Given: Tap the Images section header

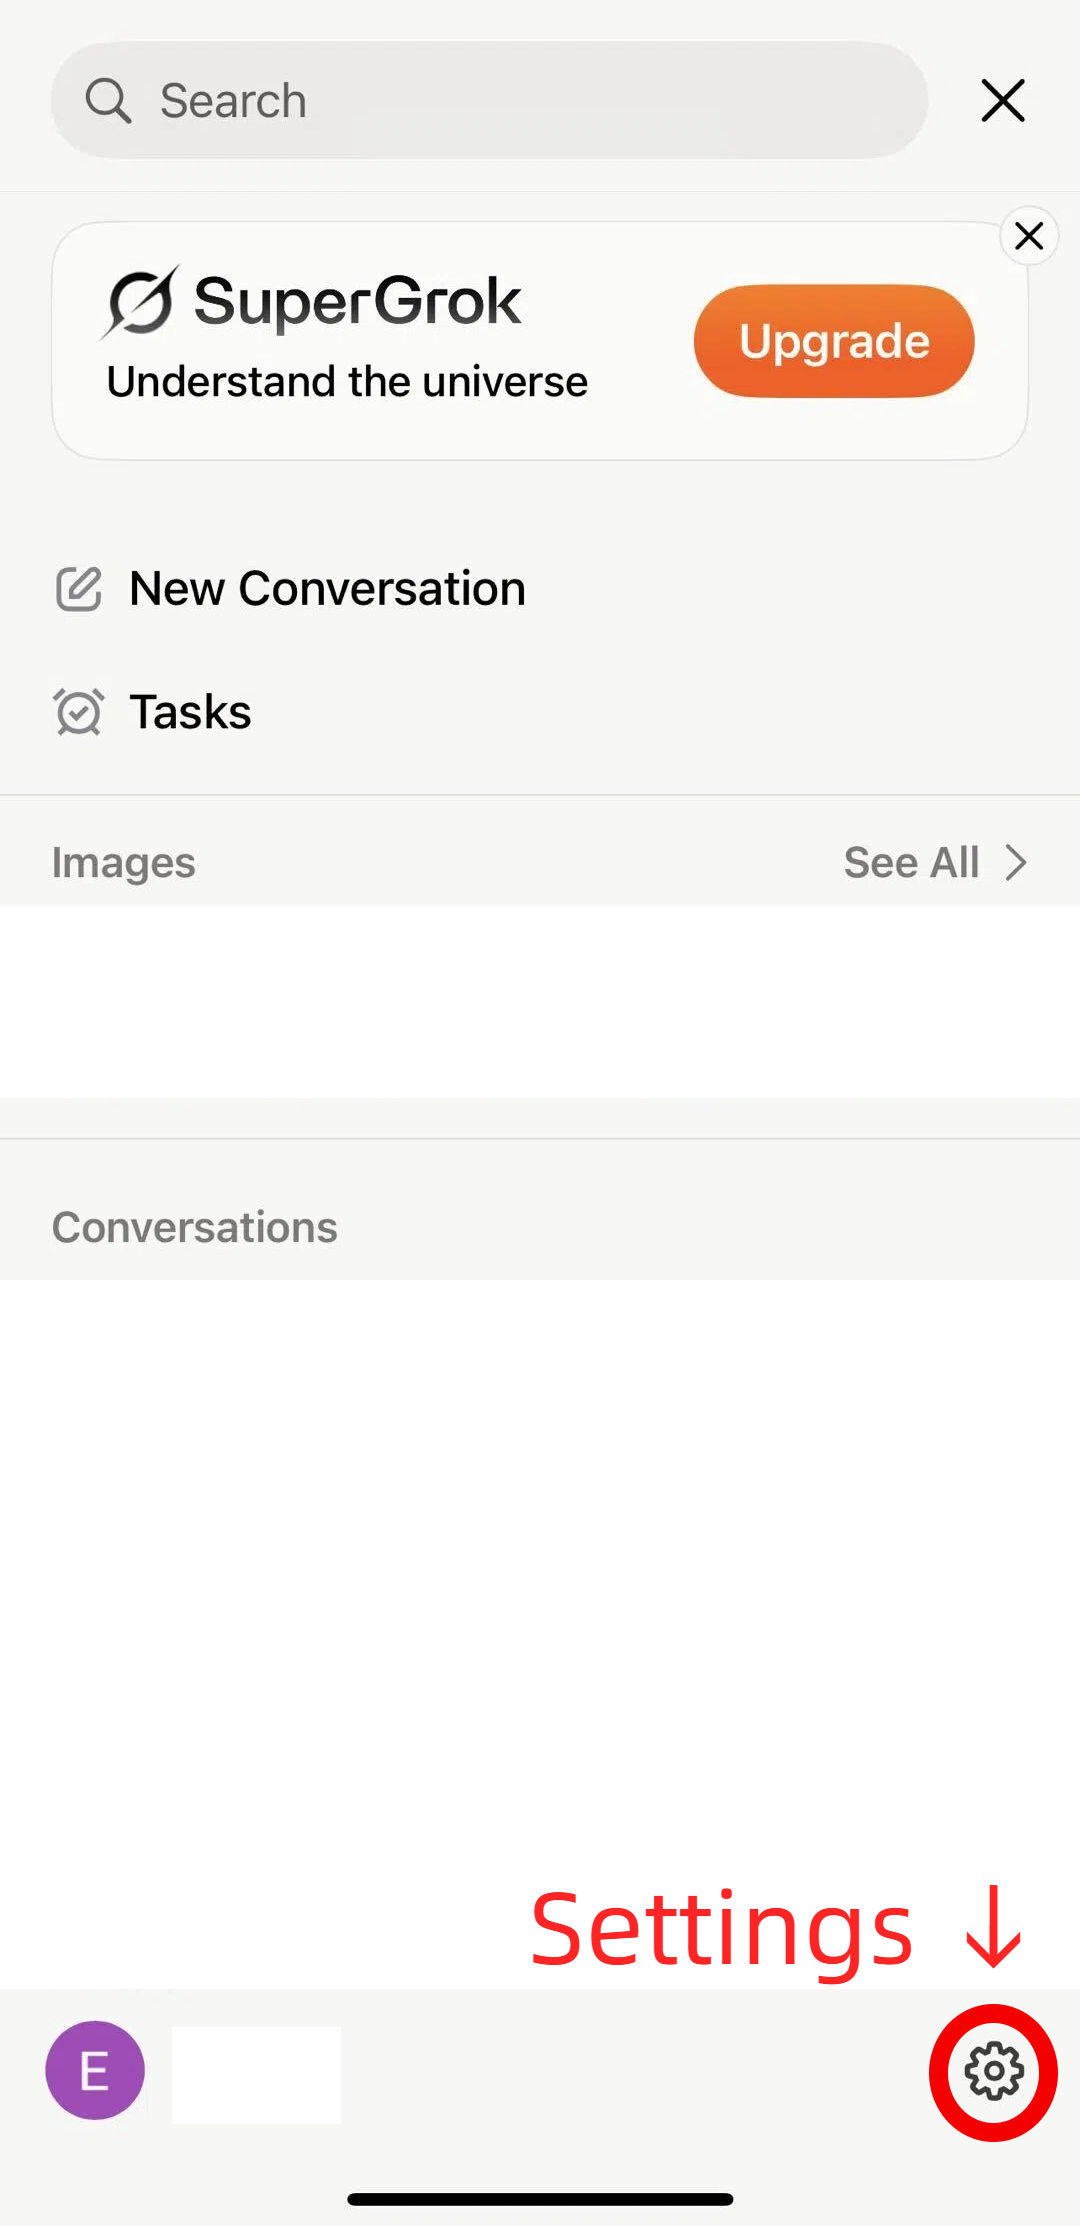Looking at the screenshot, I should pos(124,862).
